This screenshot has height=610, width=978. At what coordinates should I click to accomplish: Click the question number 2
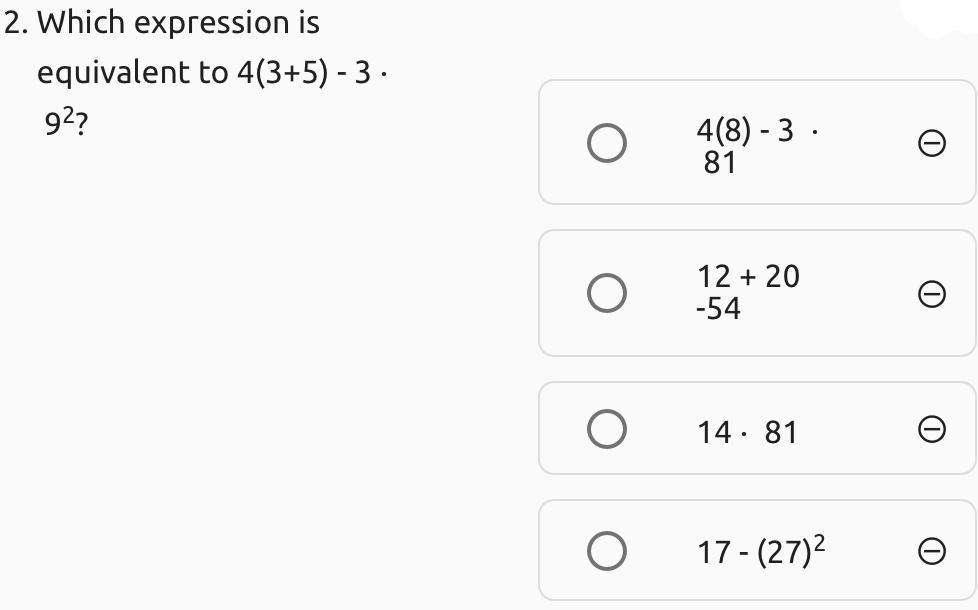pyautogui.click(x=14, y=23)
